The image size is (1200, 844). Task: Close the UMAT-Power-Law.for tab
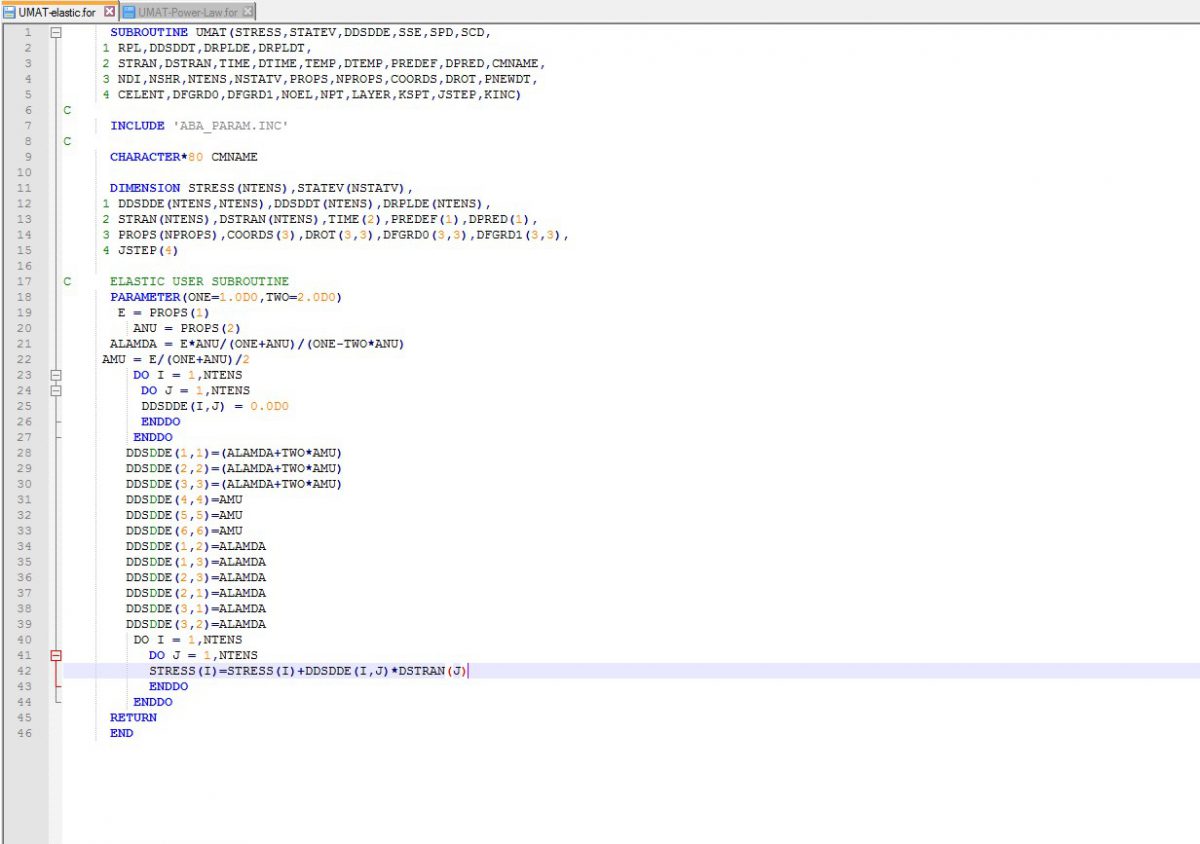tap(248, 12)
